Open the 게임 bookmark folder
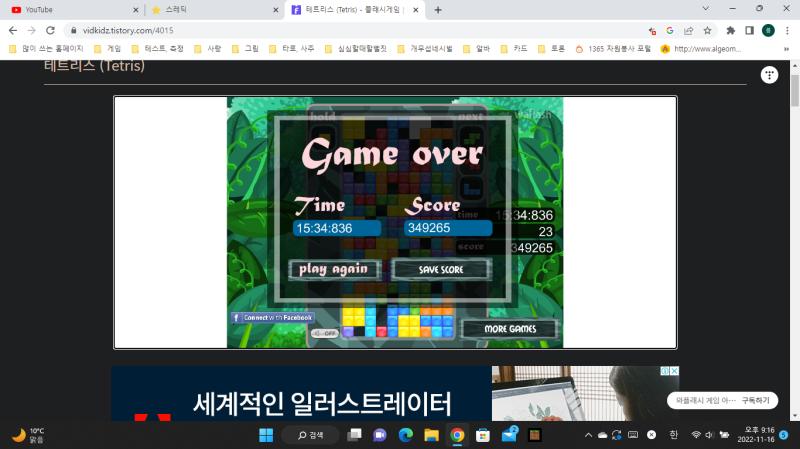The image size is (800, 449). [x=108, y=49]
